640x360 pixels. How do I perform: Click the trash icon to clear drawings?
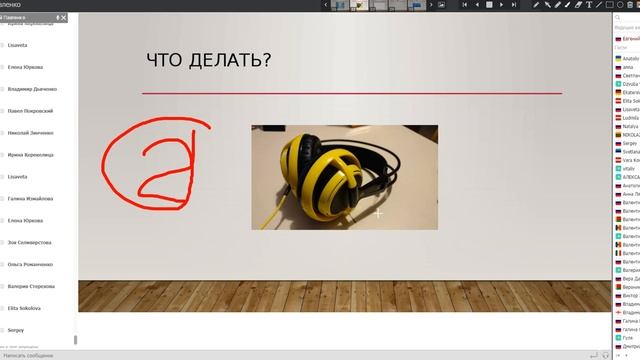point(630,5)
